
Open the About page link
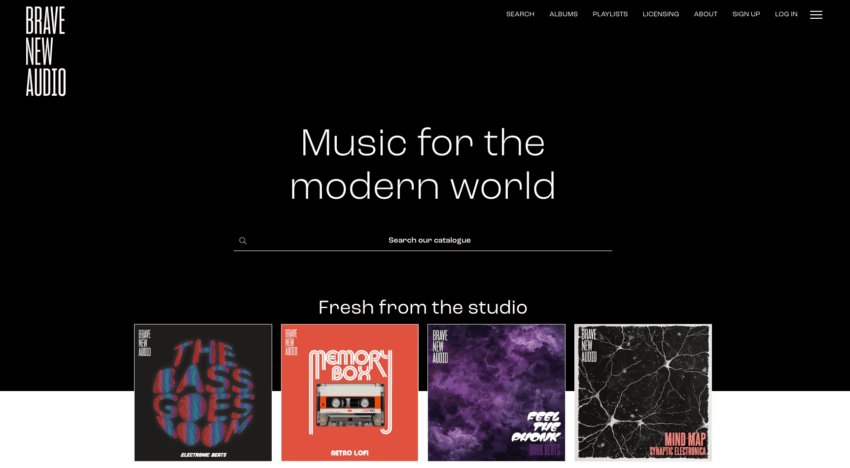[x=705, y=14]
